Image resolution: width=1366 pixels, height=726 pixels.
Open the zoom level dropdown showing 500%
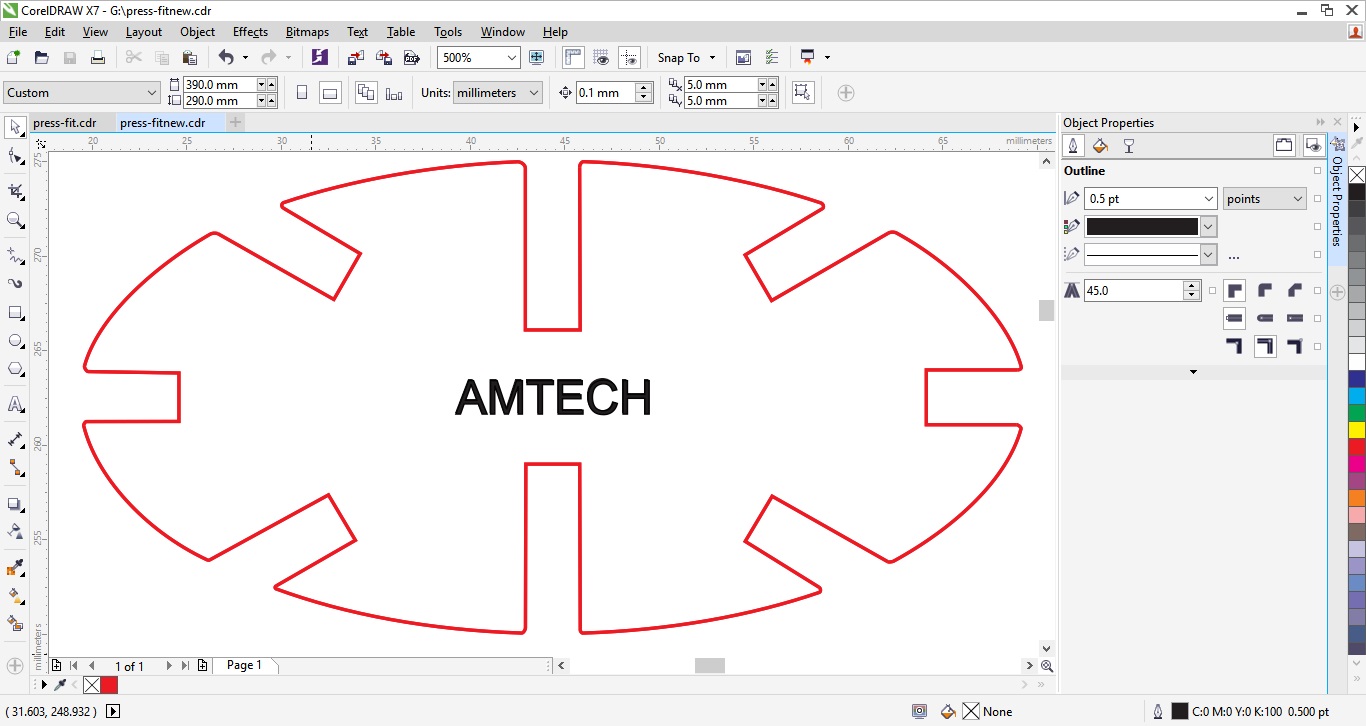(x=512, y=58)
